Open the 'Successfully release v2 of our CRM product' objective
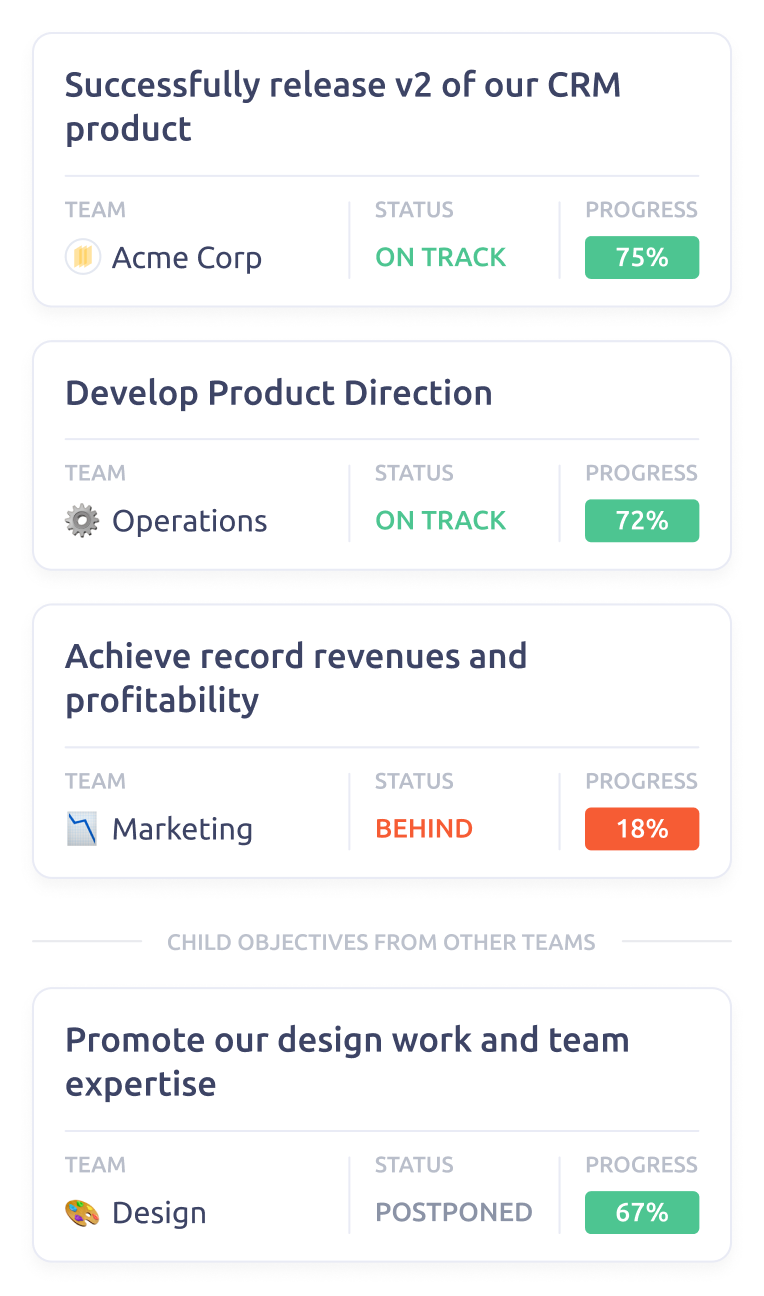The width and height of the screenshot is (764, 1296). click(x=343, y=107)
